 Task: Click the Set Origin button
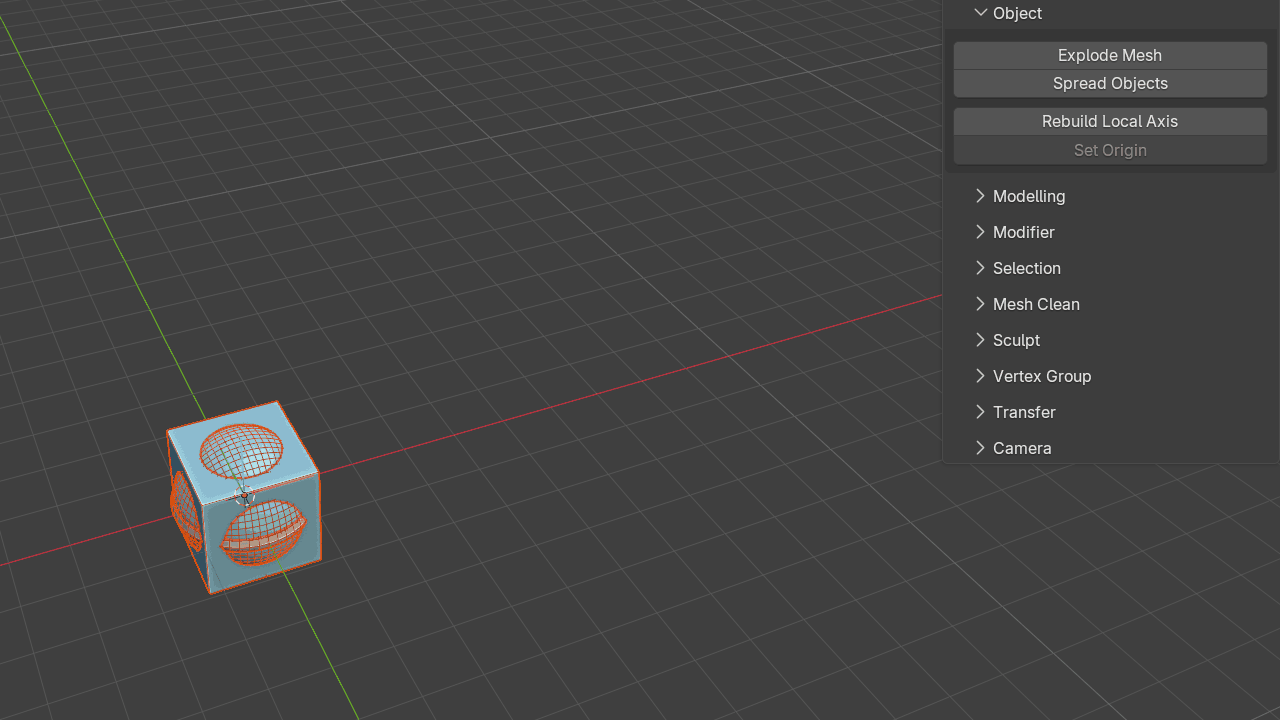tap(1110, 150)
